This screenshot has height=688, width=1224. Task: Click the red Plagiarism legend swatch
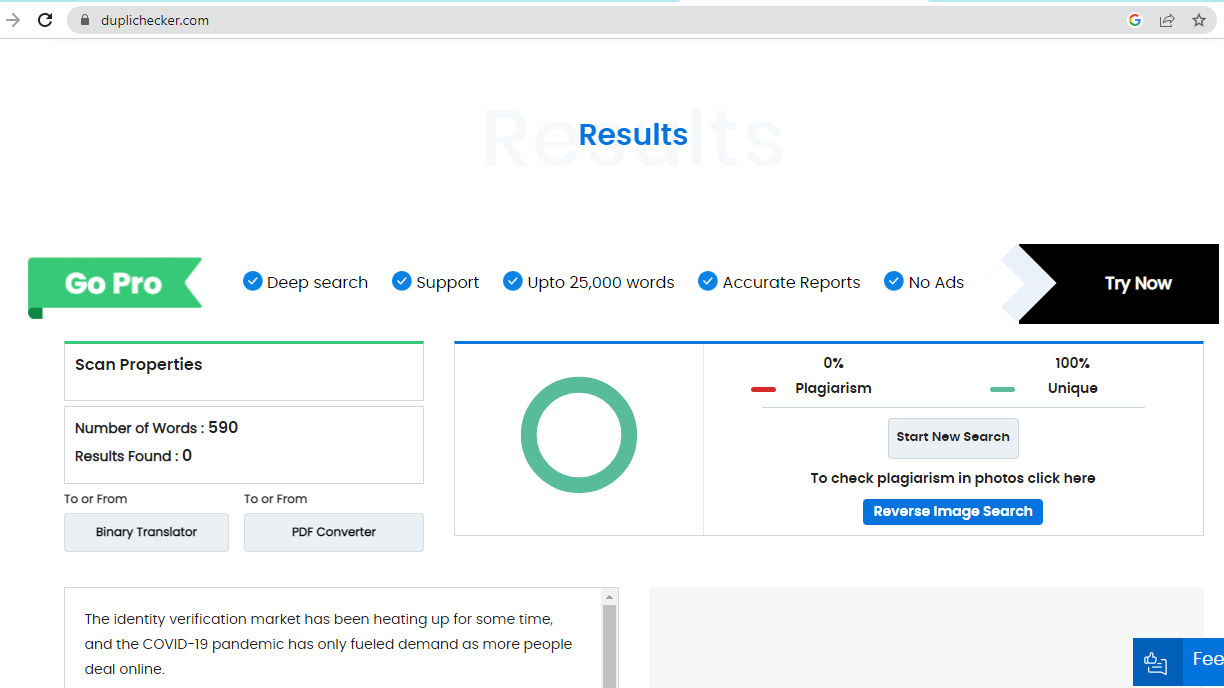tap(764, 389)
